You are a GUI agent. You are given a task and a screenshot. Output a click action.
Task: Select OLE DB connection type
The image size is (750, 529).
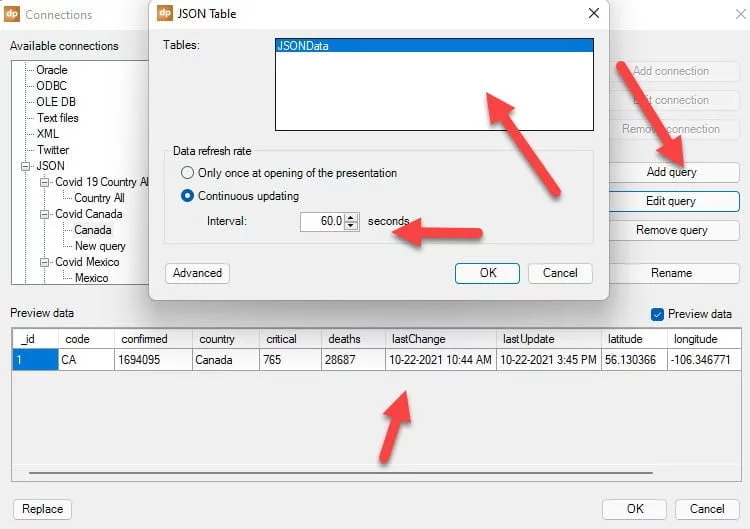click(55, 102)
